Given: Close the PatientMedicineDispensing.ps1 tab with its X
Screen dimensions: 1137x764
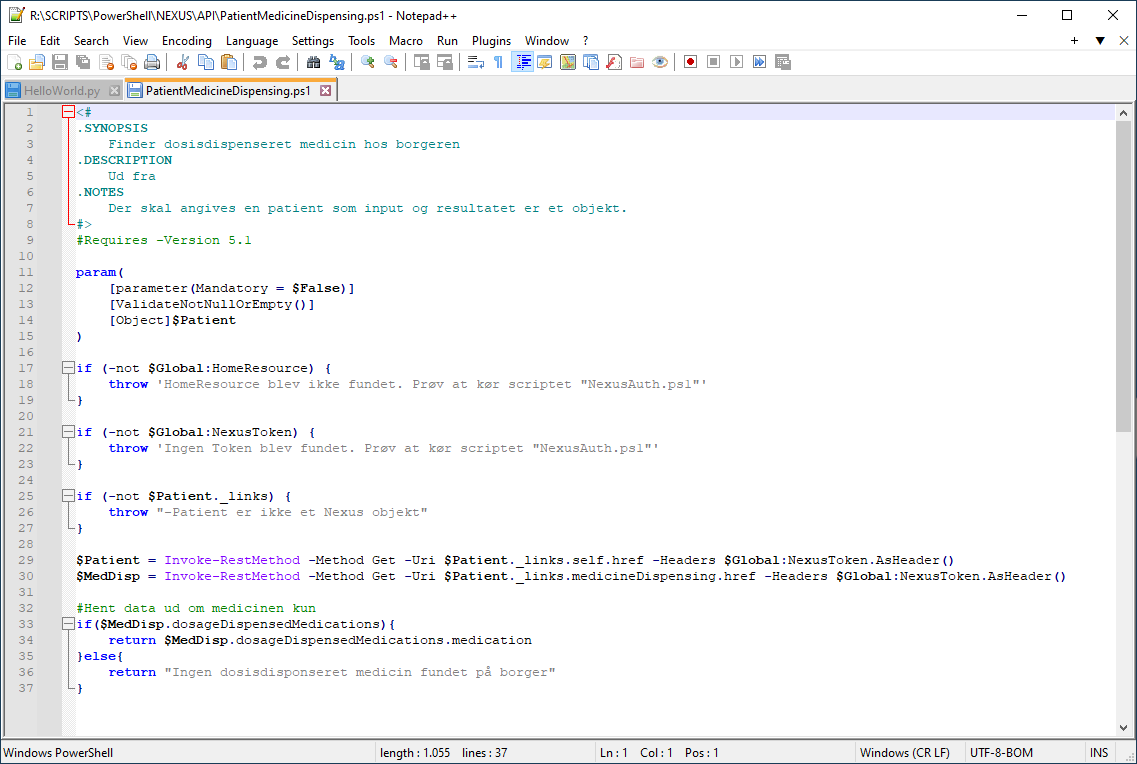Looking at the screenshot, I should coord(326,91).
